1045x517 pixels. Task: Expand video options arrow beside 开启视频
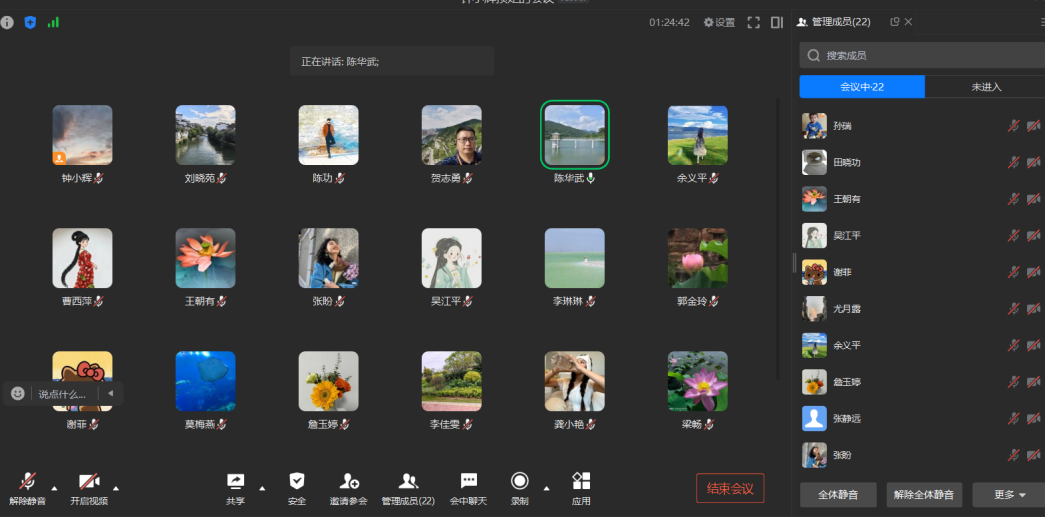pyautogui.click(x=116, y=488)
